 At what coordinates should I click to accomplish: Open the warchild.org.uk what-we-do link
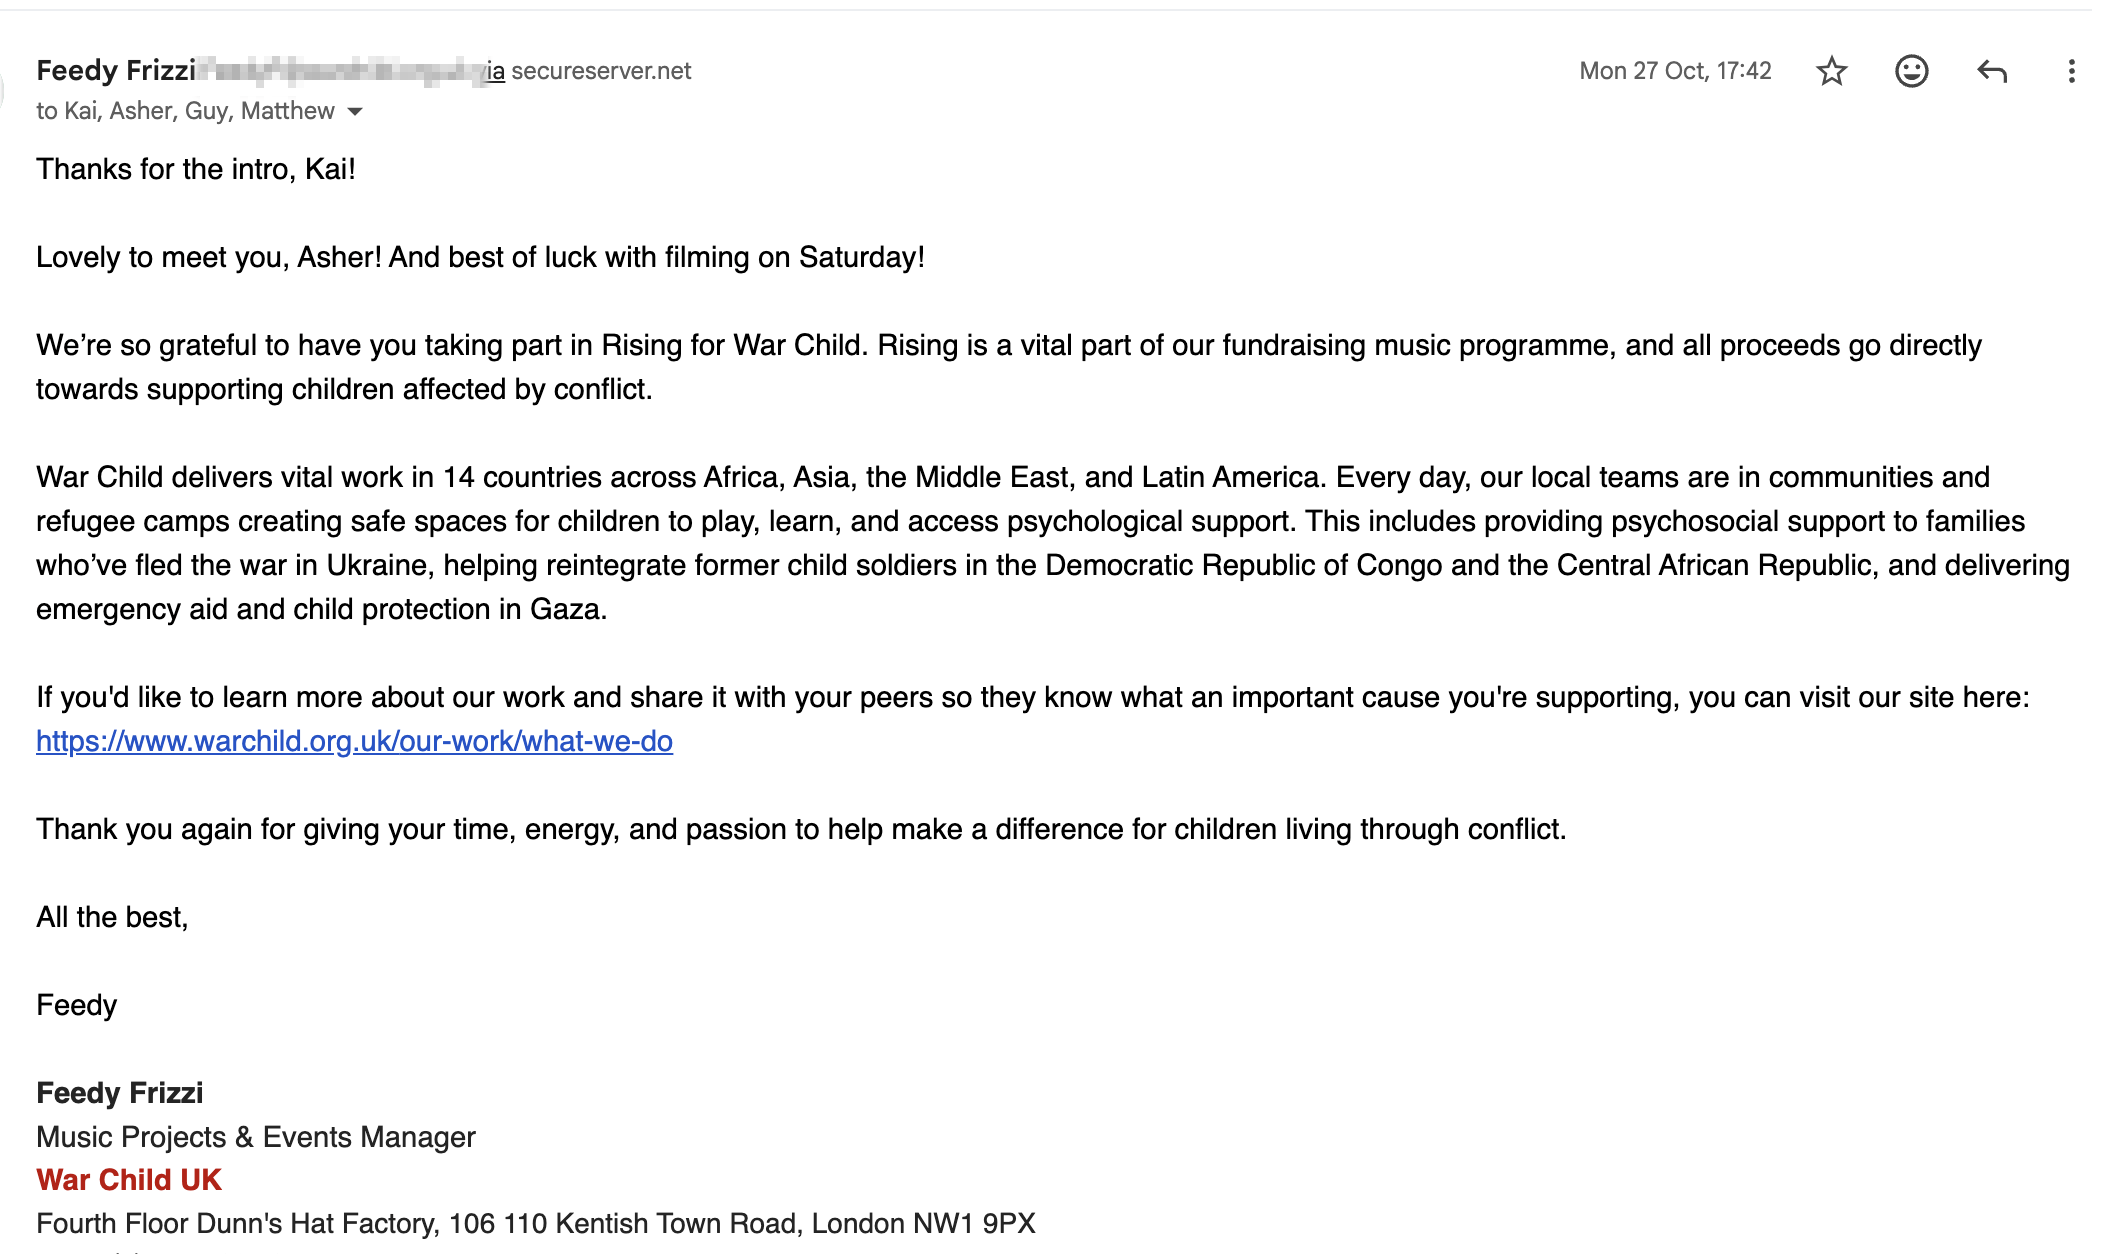[354, 741]
